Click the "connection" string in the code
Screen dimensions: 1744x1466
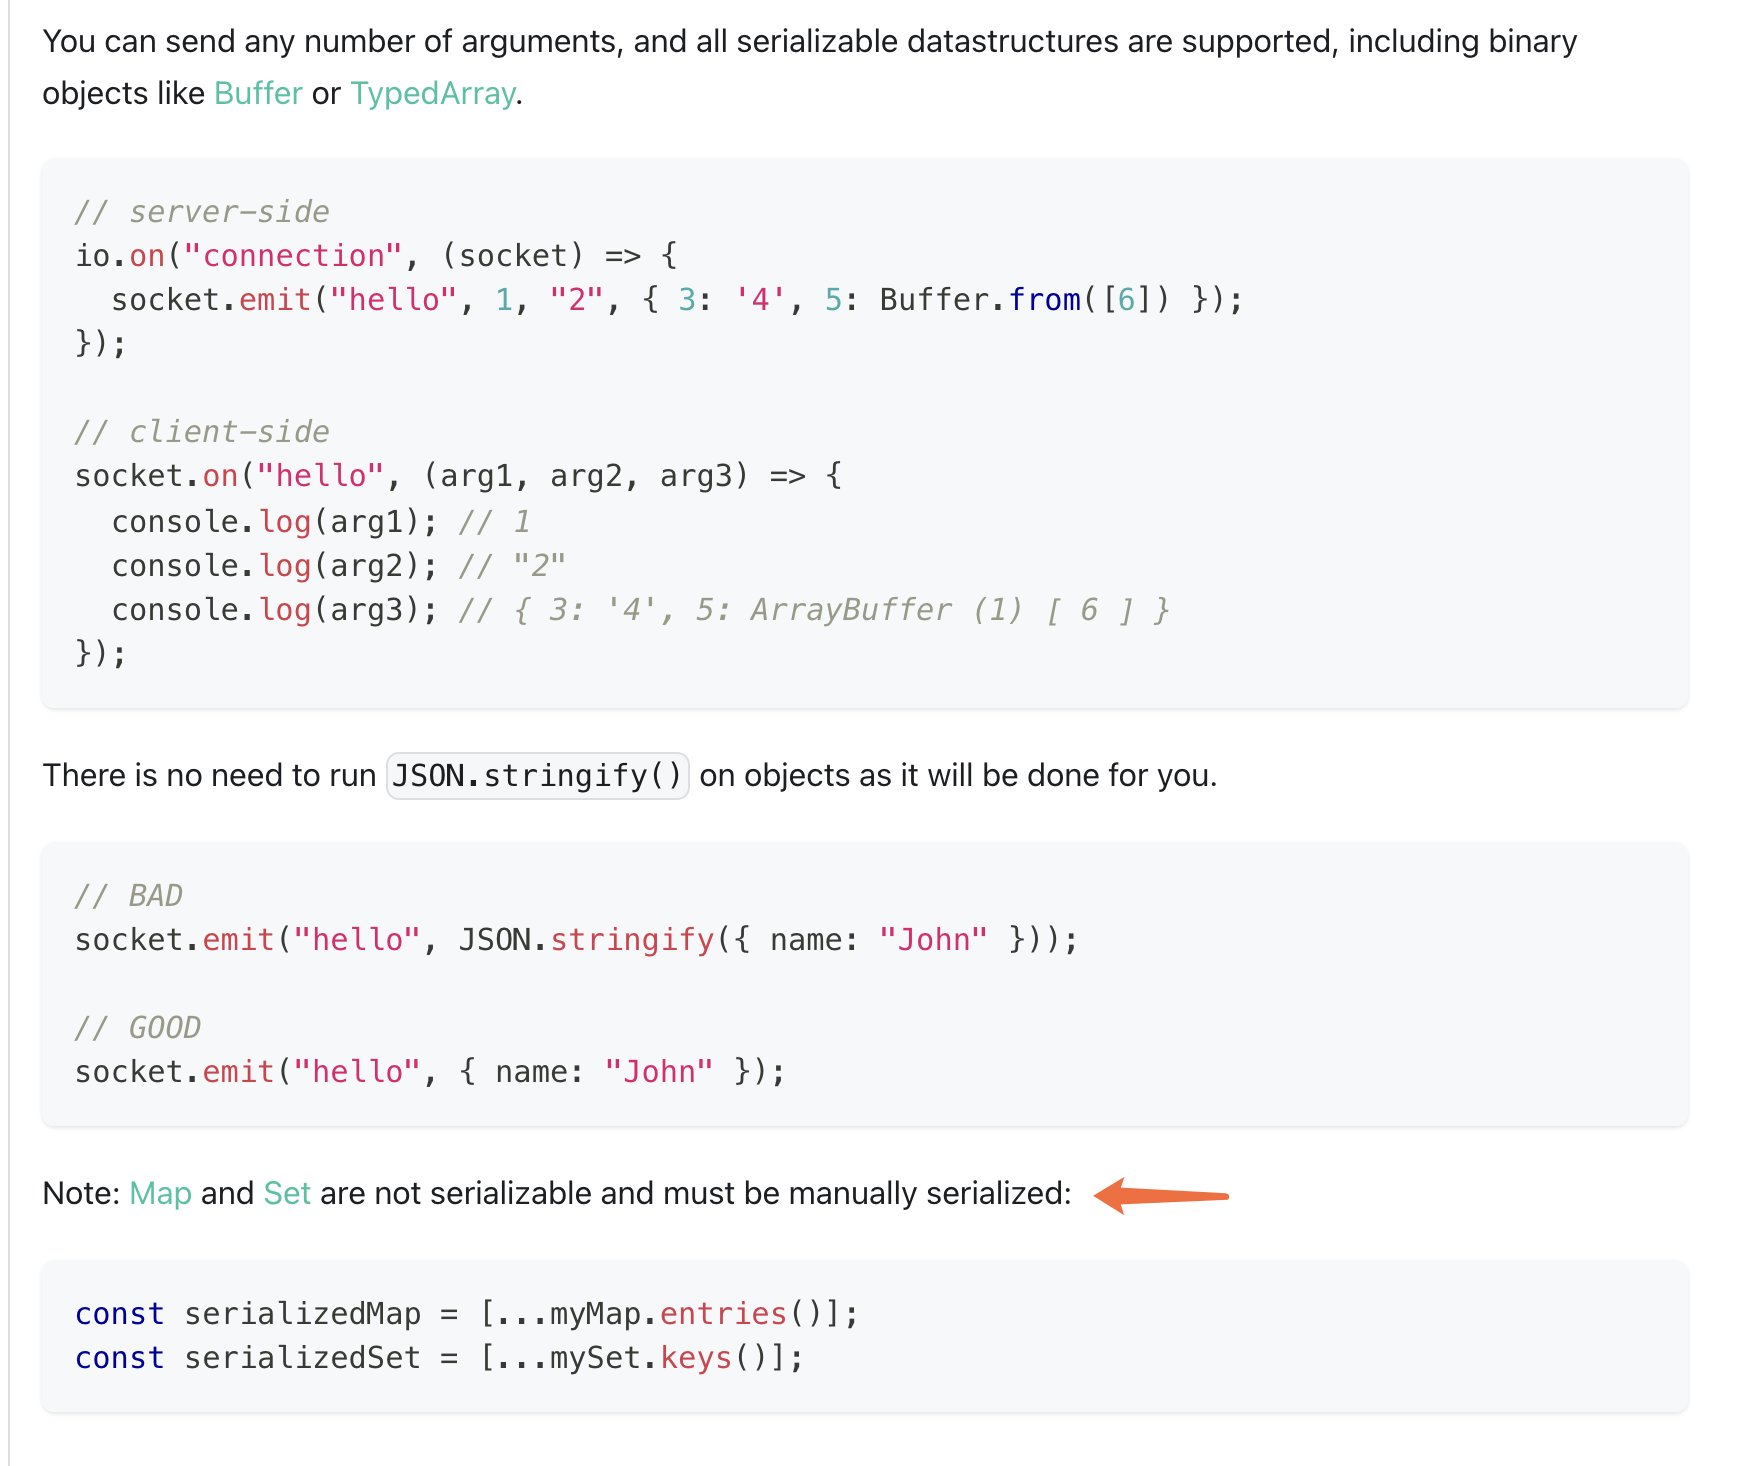click(293, 256)
